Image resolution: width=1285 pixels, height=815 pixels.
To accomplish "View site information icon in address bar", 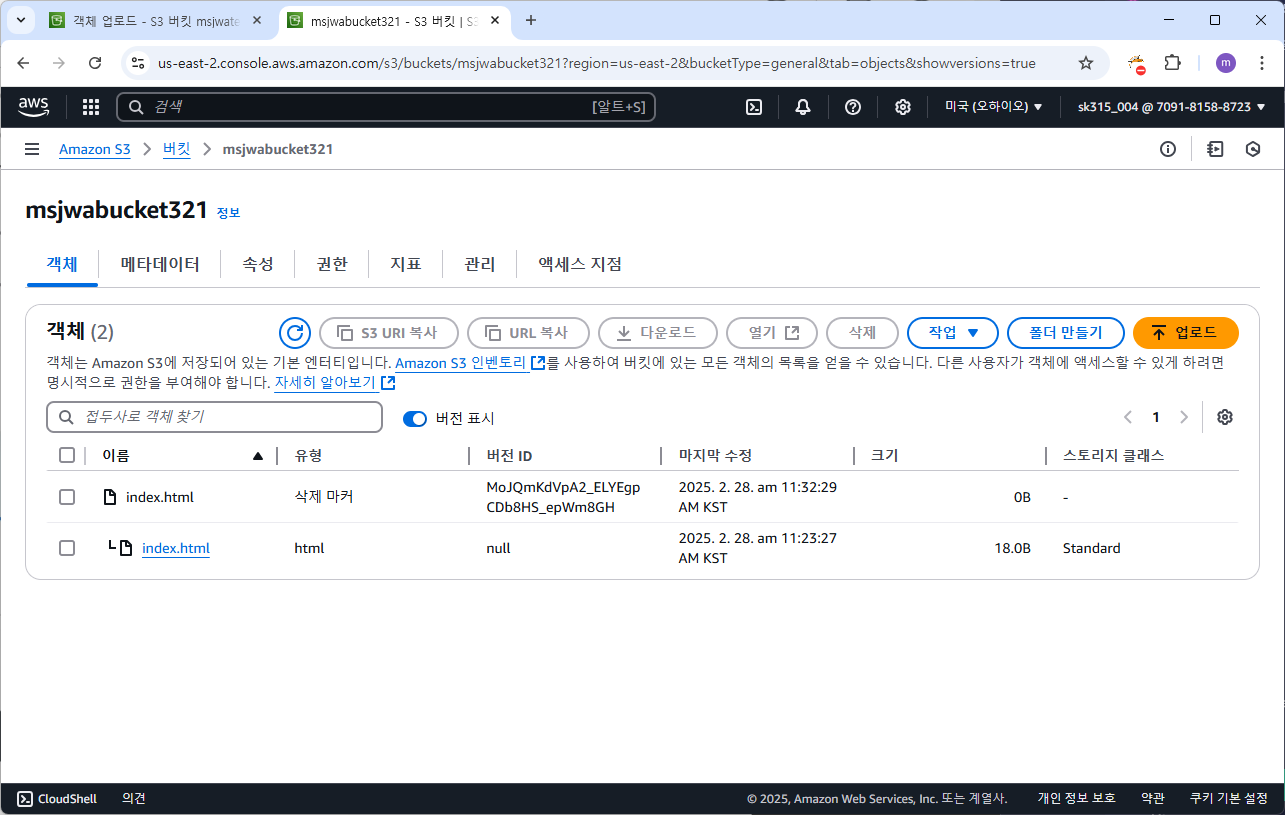I will point(139,63).
